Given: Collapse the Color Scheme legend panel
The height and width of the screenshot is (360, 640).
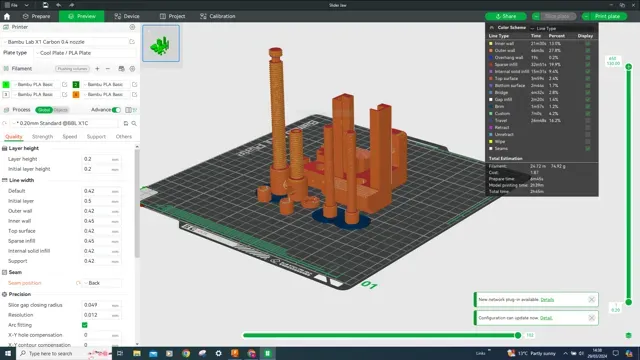Looking at the screenshot, I should pos(491,28).
